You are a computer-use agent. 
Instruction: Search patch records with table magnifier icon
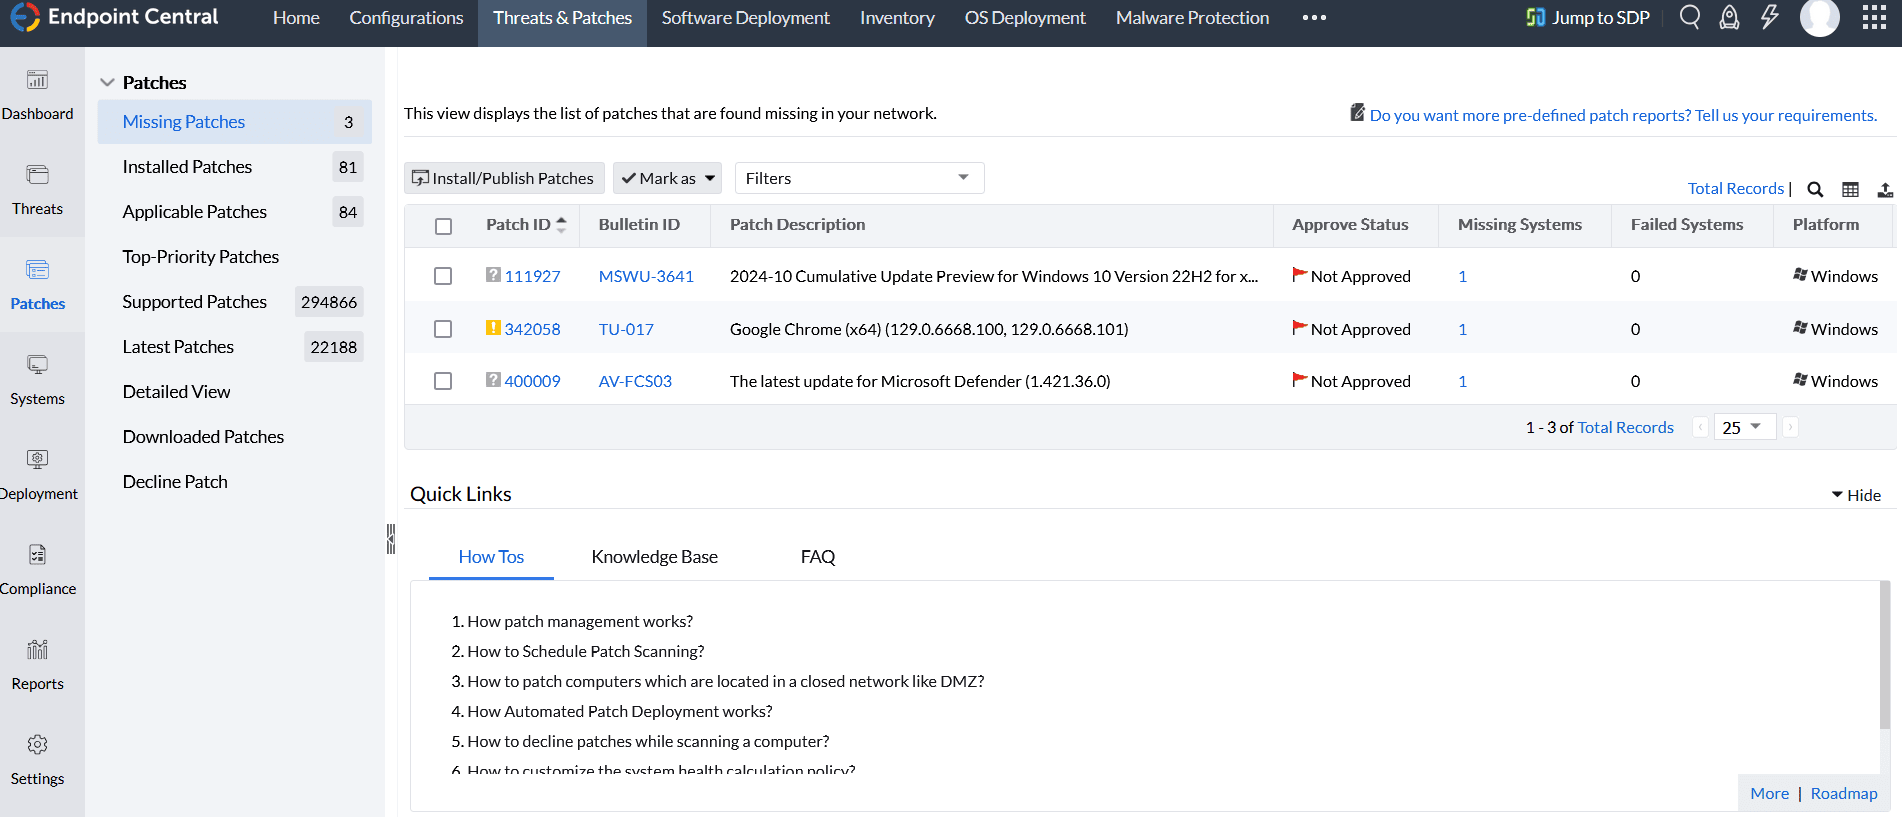click(1815, 189)
